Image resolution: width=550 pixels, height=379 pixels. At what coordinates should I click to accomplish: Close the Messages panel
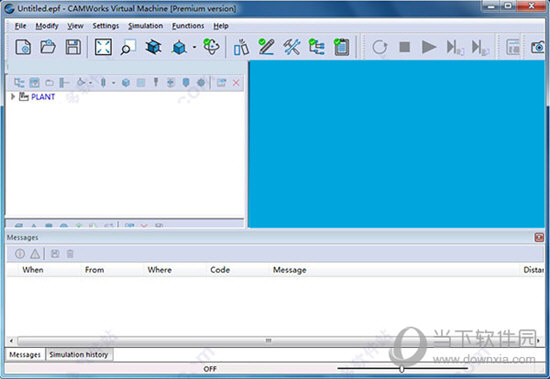click(539, 238)
